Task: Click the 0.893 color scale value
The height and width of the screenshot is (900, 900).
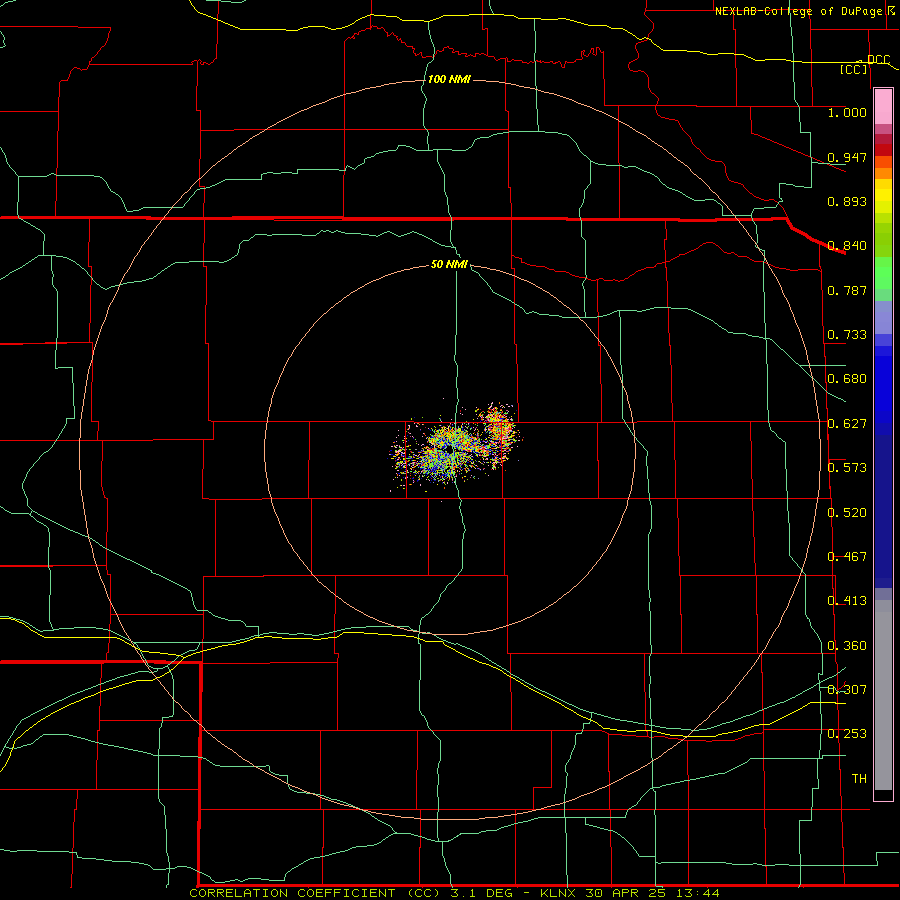Action: [x=847, y=201]
